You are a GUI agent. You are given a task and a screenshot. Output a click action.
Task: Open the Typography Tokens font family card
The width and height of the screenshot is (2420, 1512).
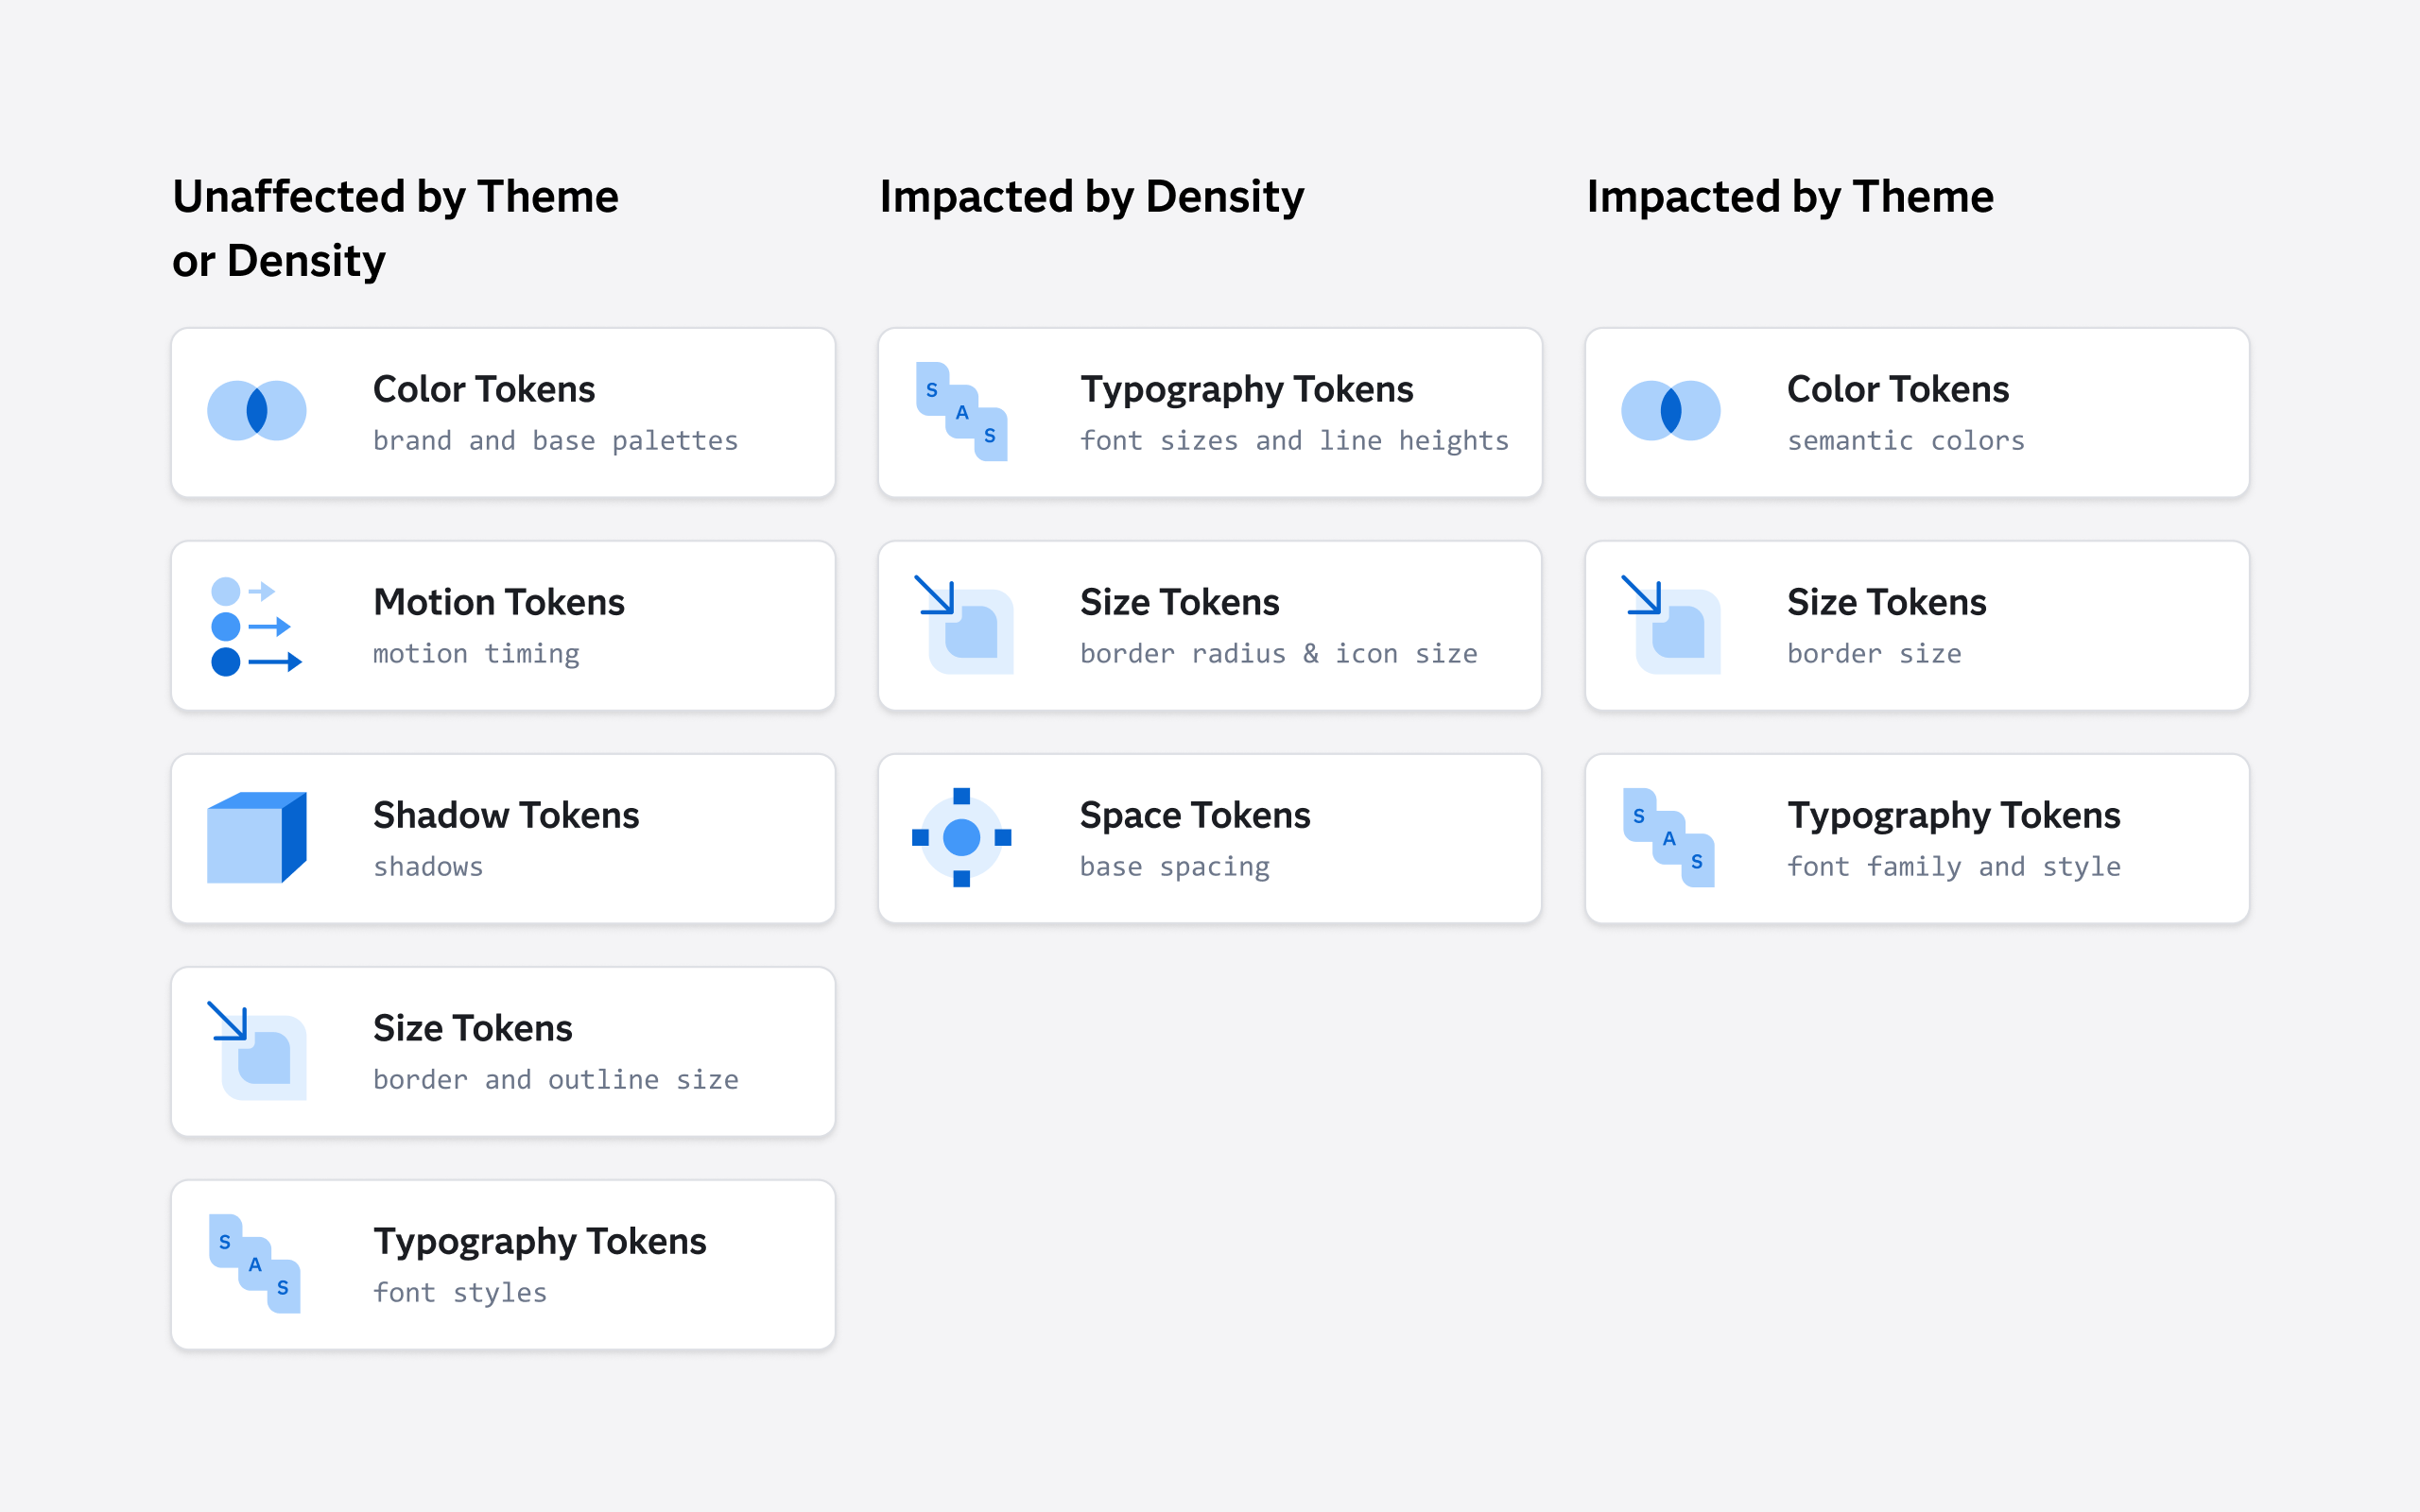(x=1915, y=838)
